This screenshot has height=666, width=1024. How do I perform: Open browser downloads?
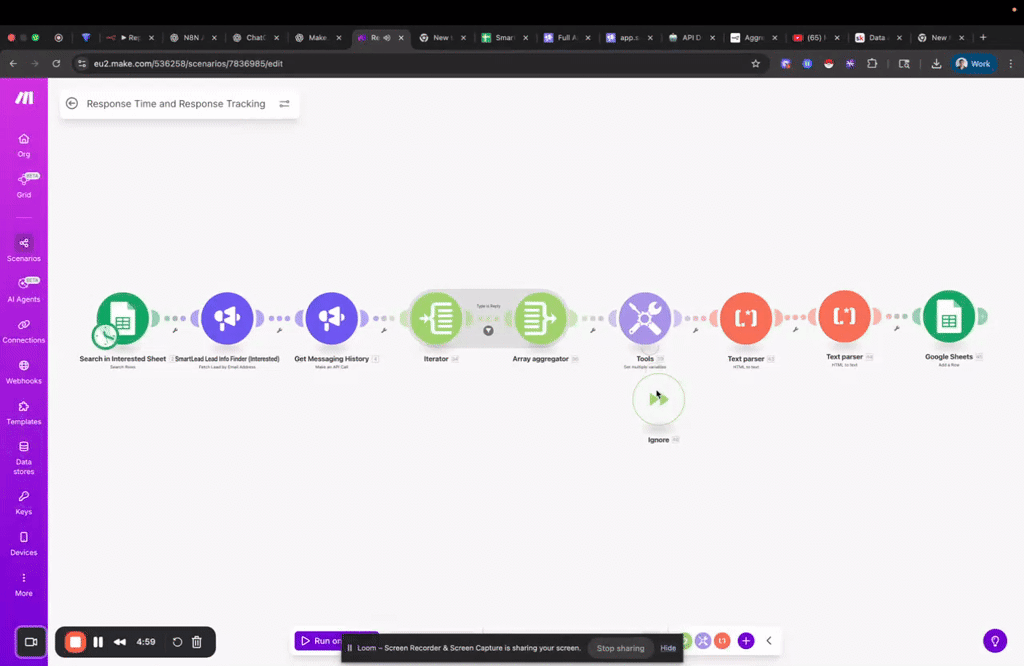936,63
